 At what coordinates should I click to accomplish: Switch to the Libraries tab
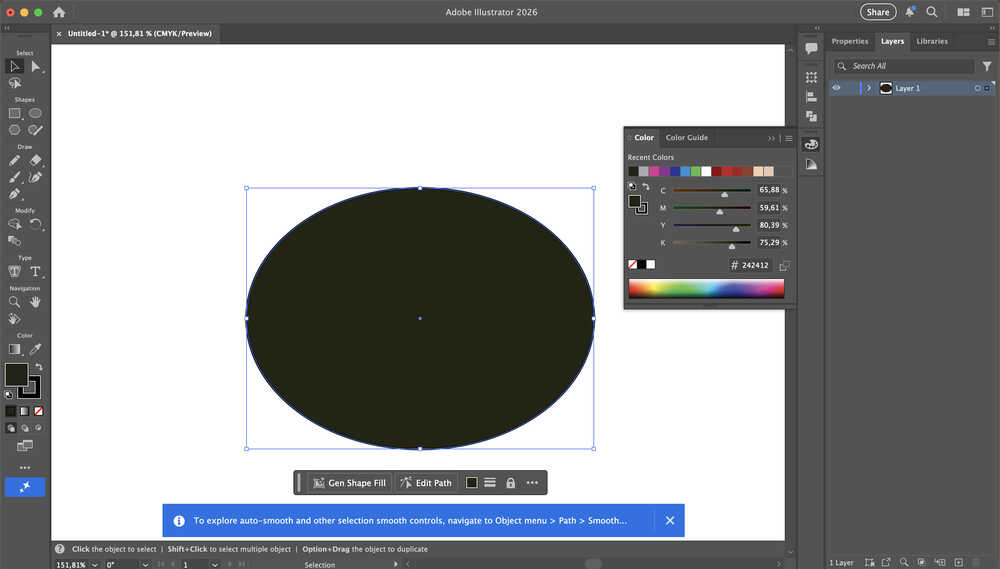click(x=932, y=41)
